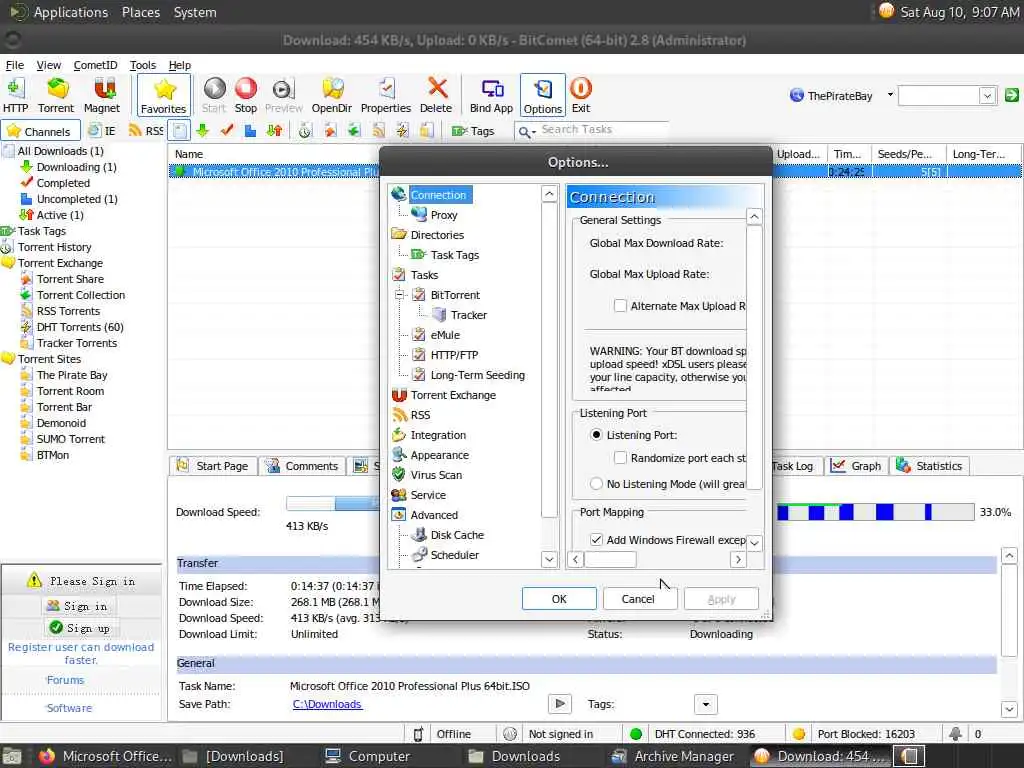Select the Listening Port radio button

click(x=596, y=435)
